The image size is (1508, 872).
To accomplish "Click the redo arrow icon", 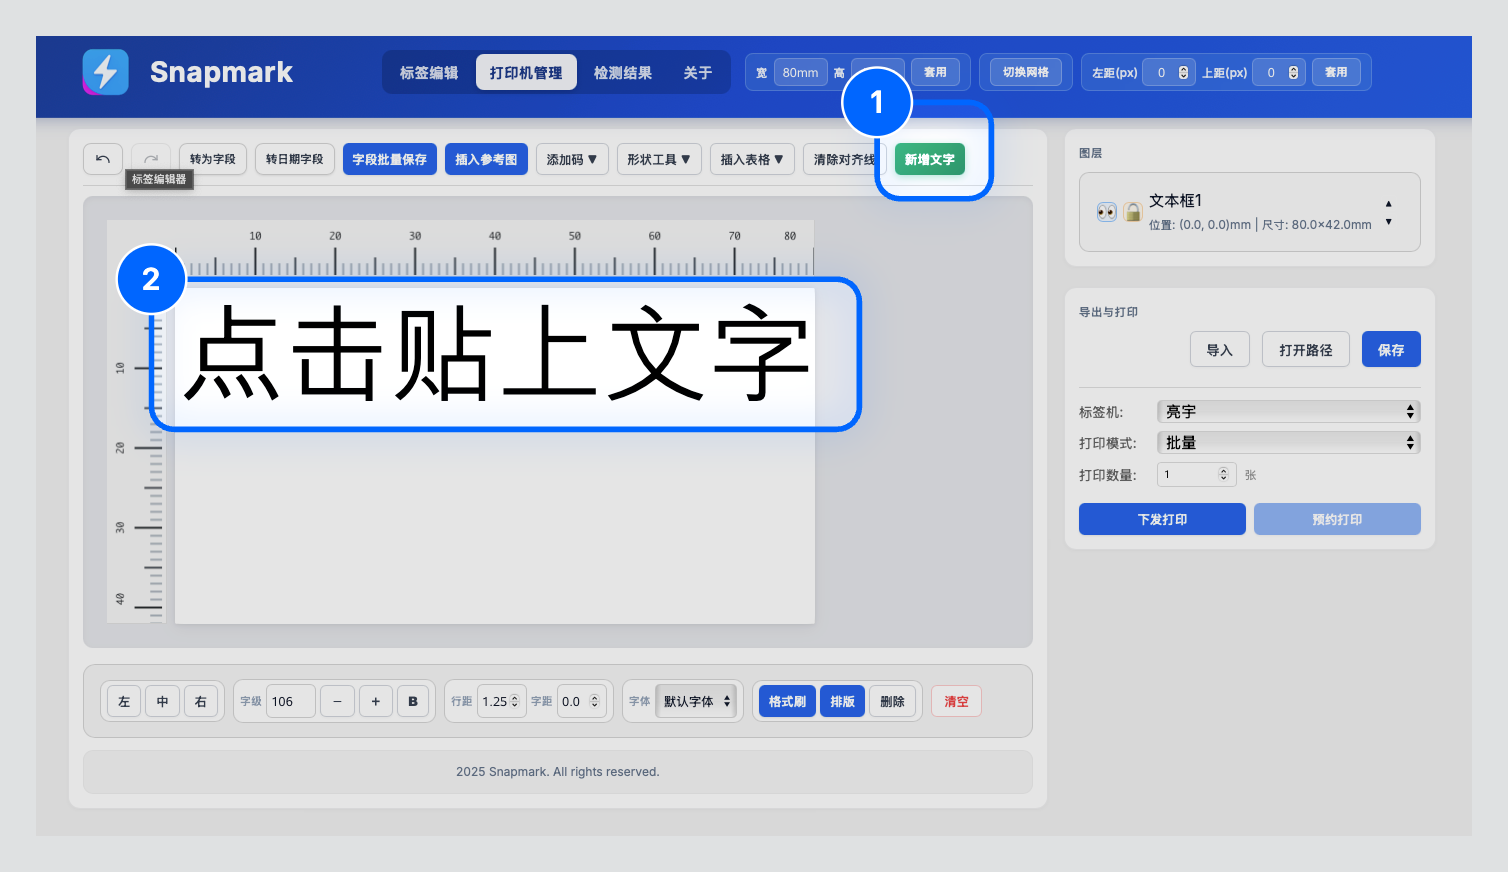I will (150, 159).
